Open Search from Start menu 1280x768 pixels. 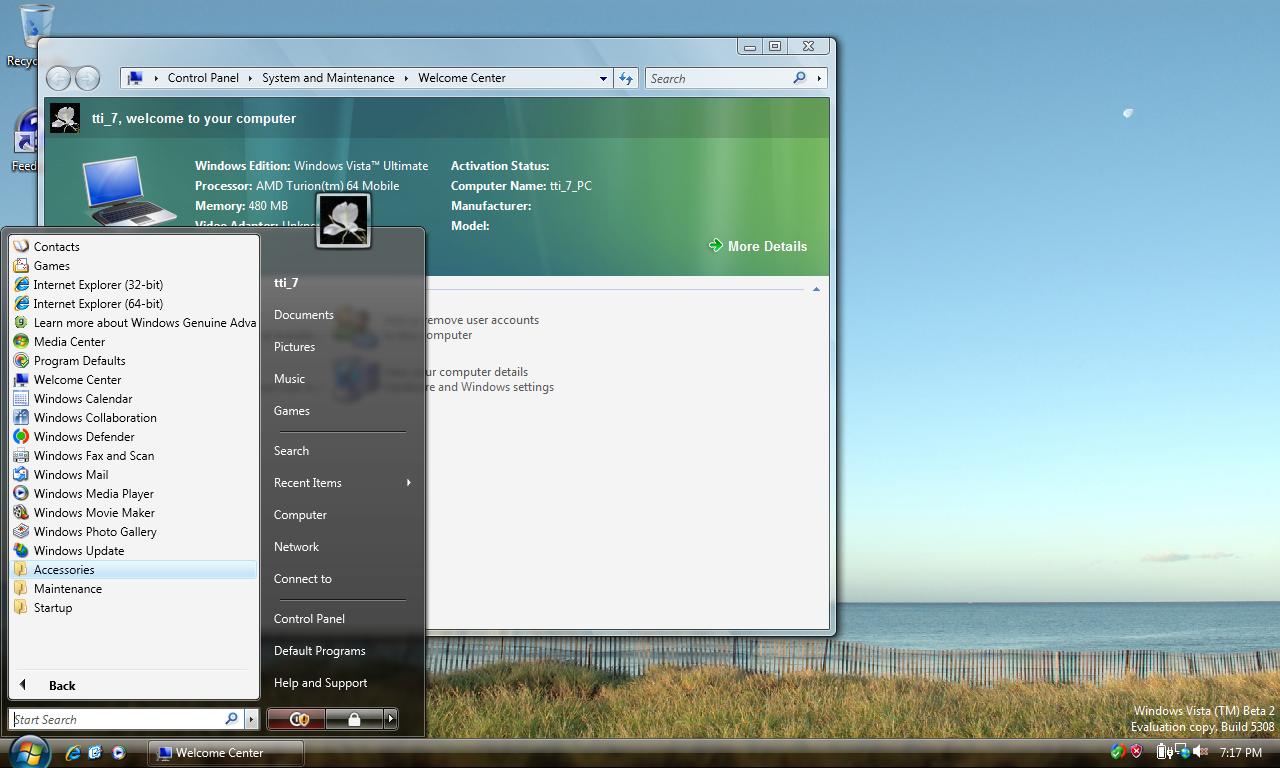tap(291, 451)
